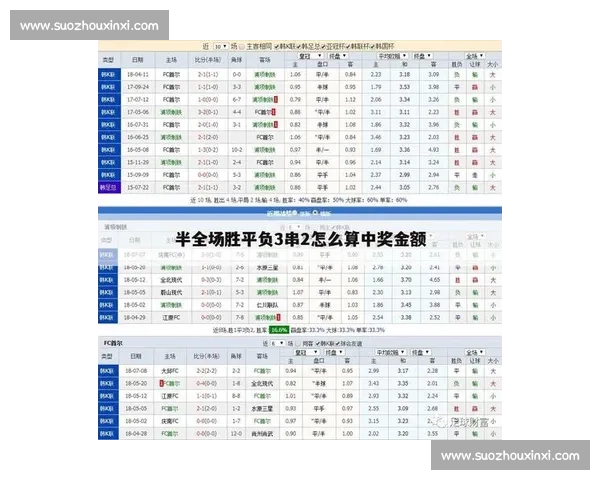Click the 韩K联 badge in the 16-07-31 row
The width and height of the screenshot is (600, 480).
tap(108, 125)
